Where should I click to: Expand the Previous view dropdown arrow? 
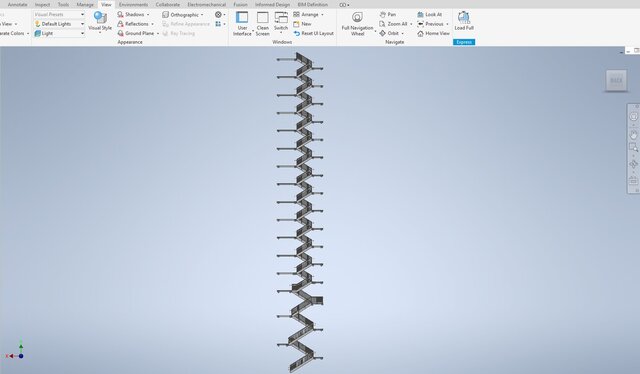click(447, 24)
